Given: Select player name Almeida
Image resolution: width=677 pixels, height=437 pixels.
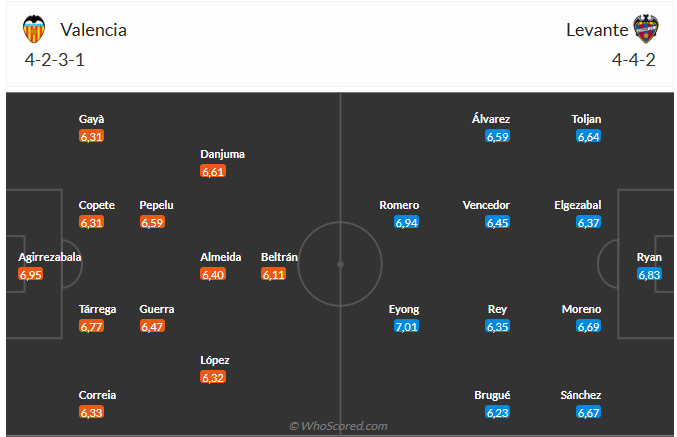Looking at the screenshot, I should (x=221, y=257).
